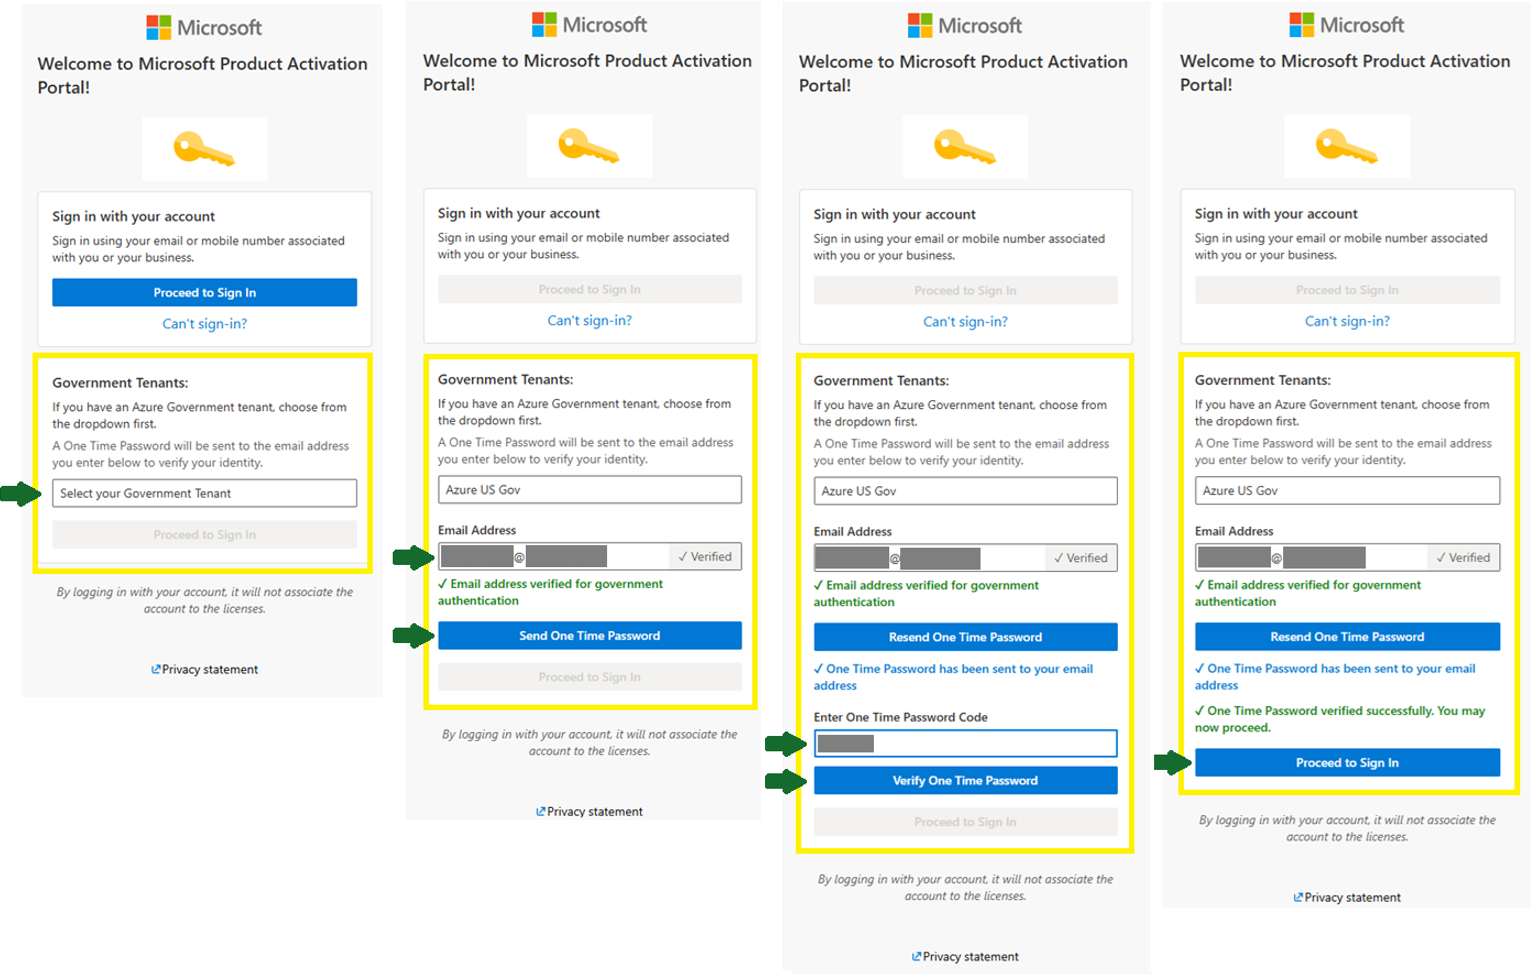Click grayed Proceed to Sign In below Verify One Time Password
The width and height of the screenshot is (1536, 977).
(966, 822)
